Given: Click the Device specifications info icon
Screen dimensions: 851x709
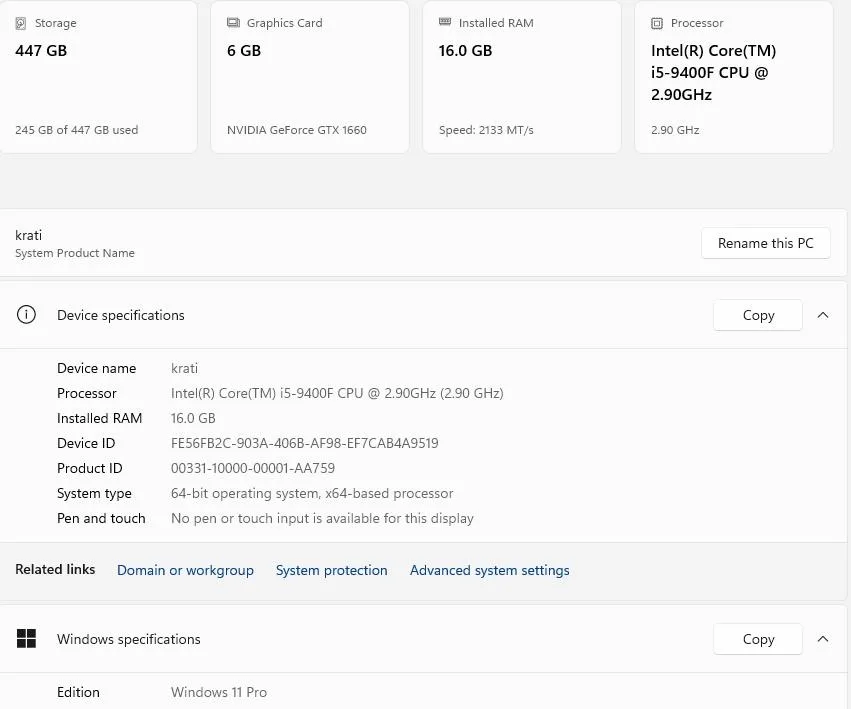Looking at the screenshot, I should point(26,315).
